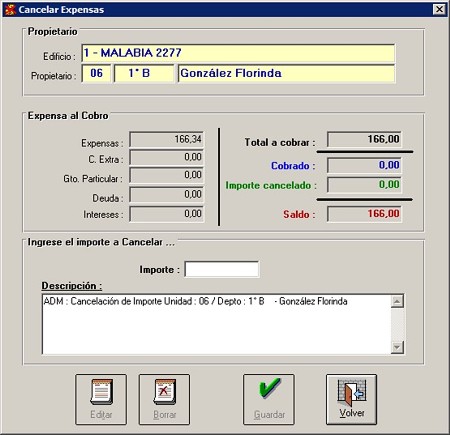
Task: Click the Intereses amount field
Action: tap(167, 214)
